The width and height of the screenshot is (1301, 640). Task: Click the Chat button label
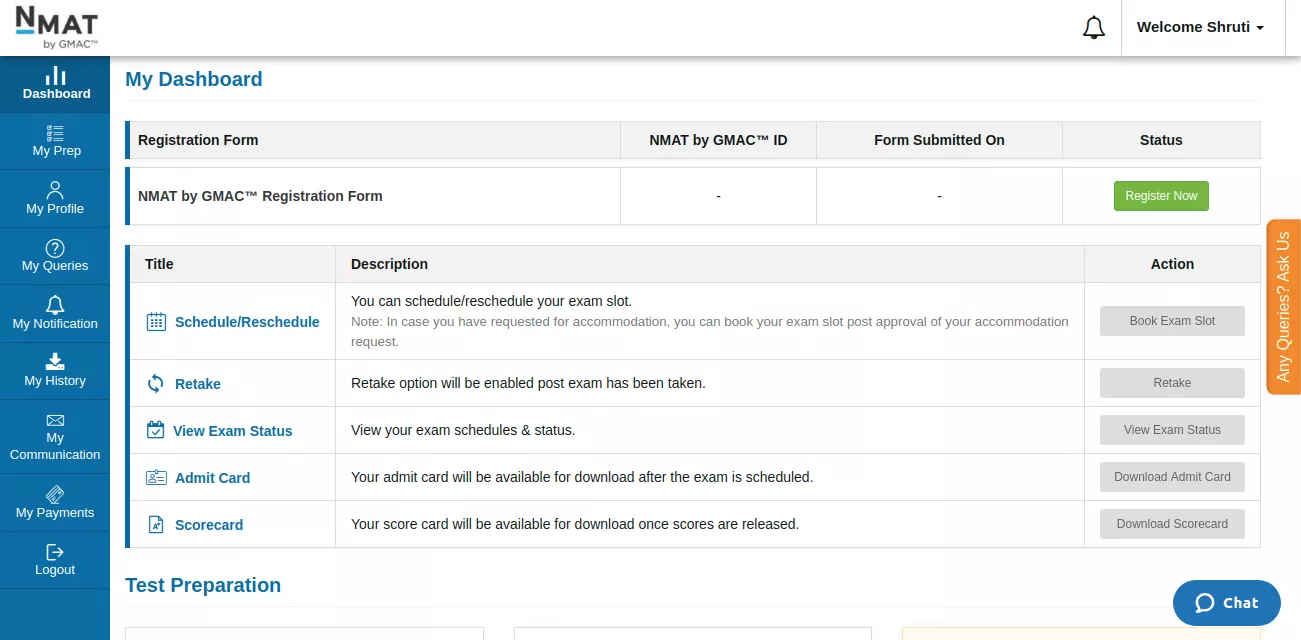[x=1240, y=603]
